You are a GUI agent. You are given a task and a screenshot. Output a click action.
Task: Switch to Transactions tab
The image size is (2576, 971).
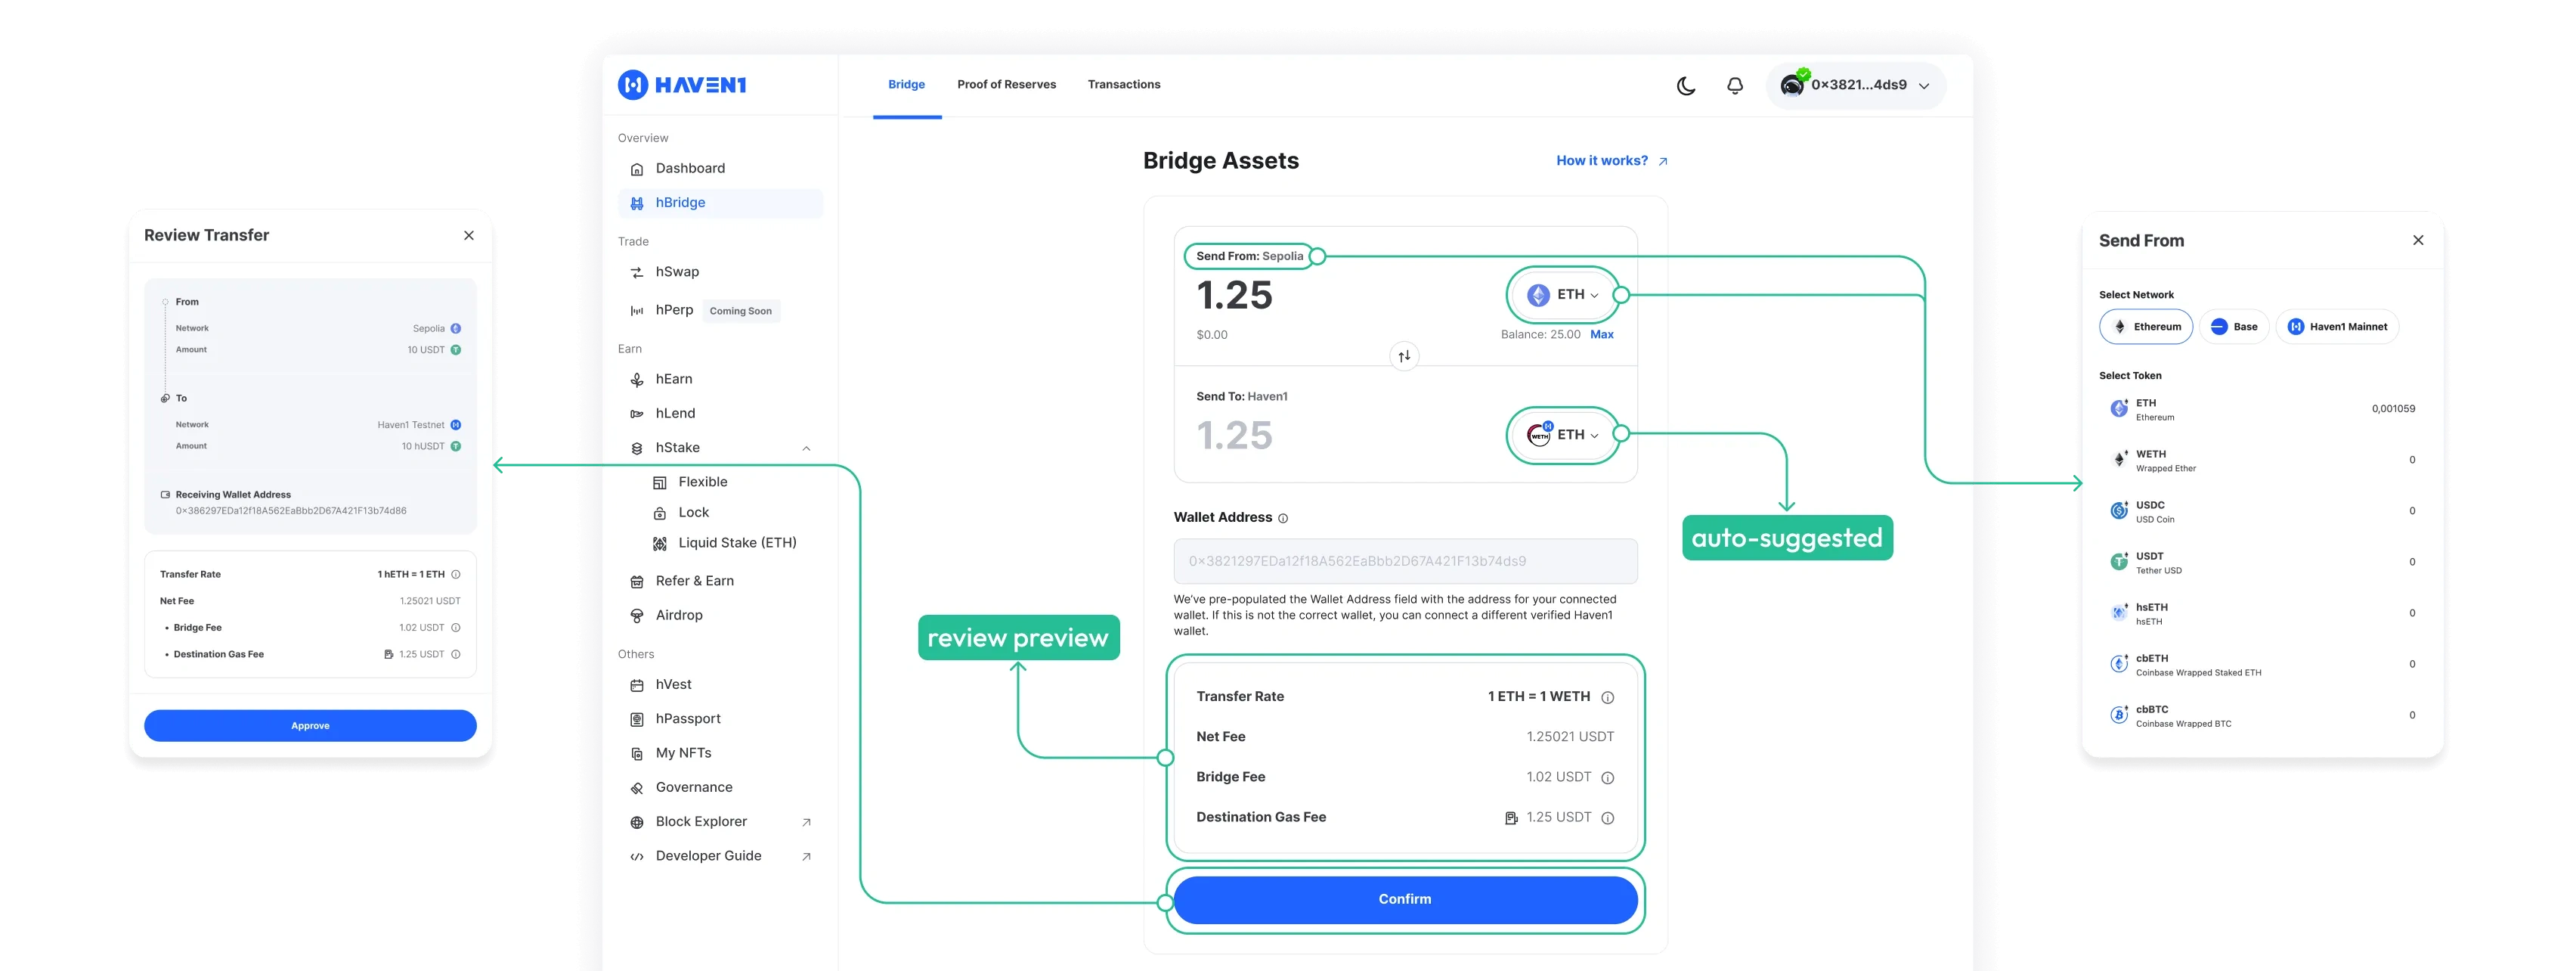(x=1123, y=85)
